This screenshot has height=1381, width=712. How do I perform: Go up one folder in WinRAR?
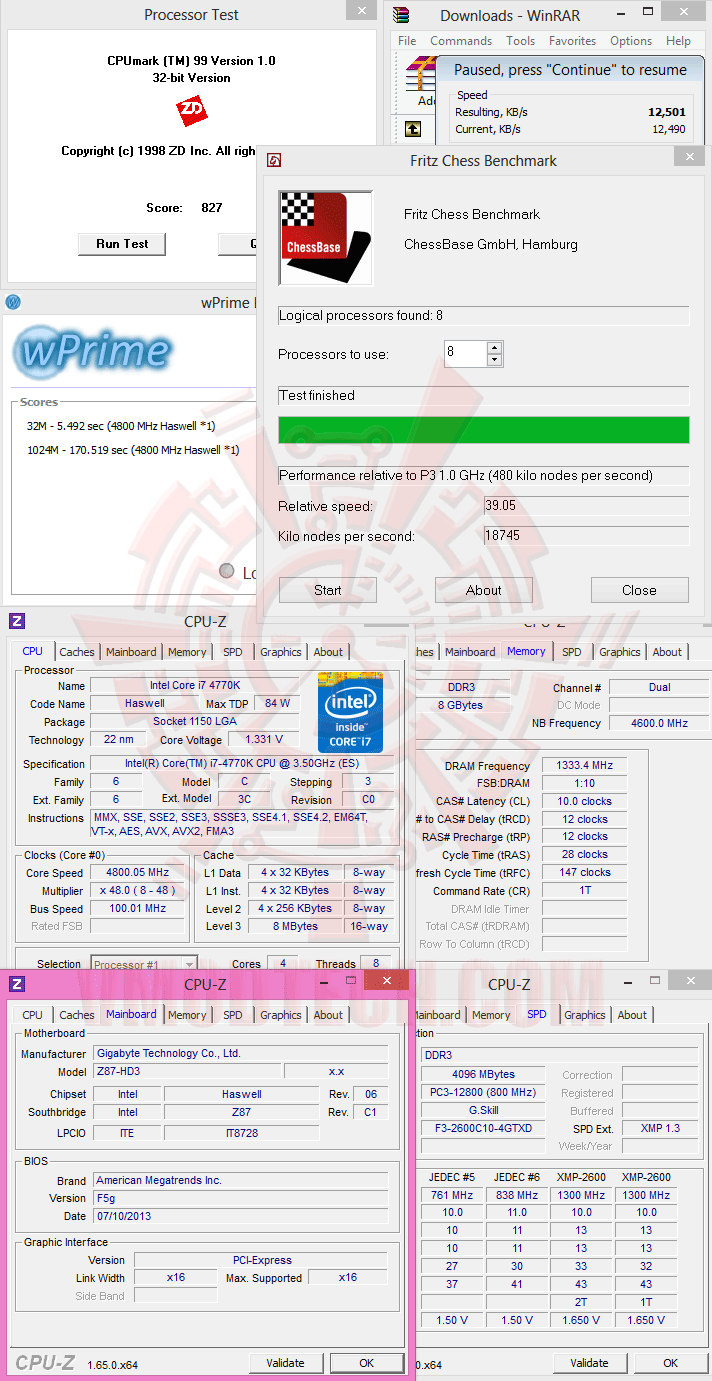coord(412,129)
